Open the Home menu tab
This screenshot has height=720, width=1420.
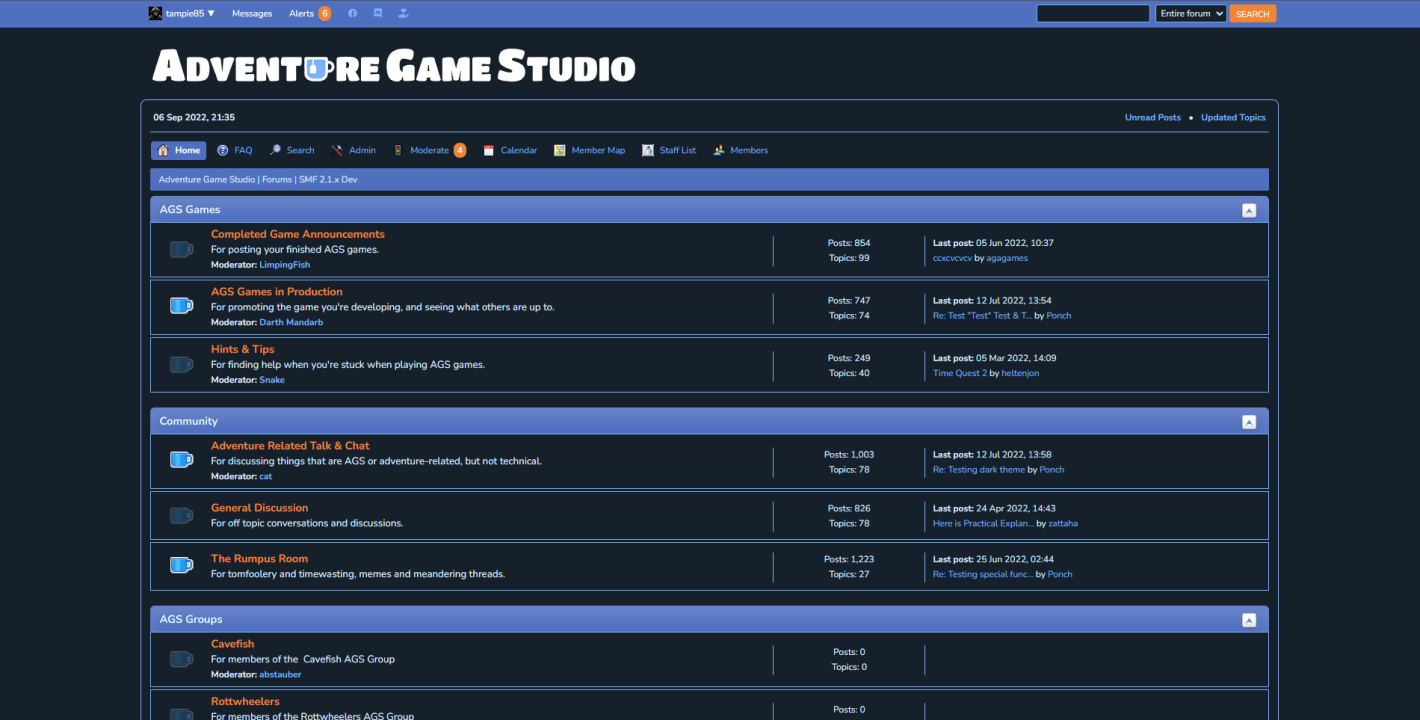click(x=179, y=150)
